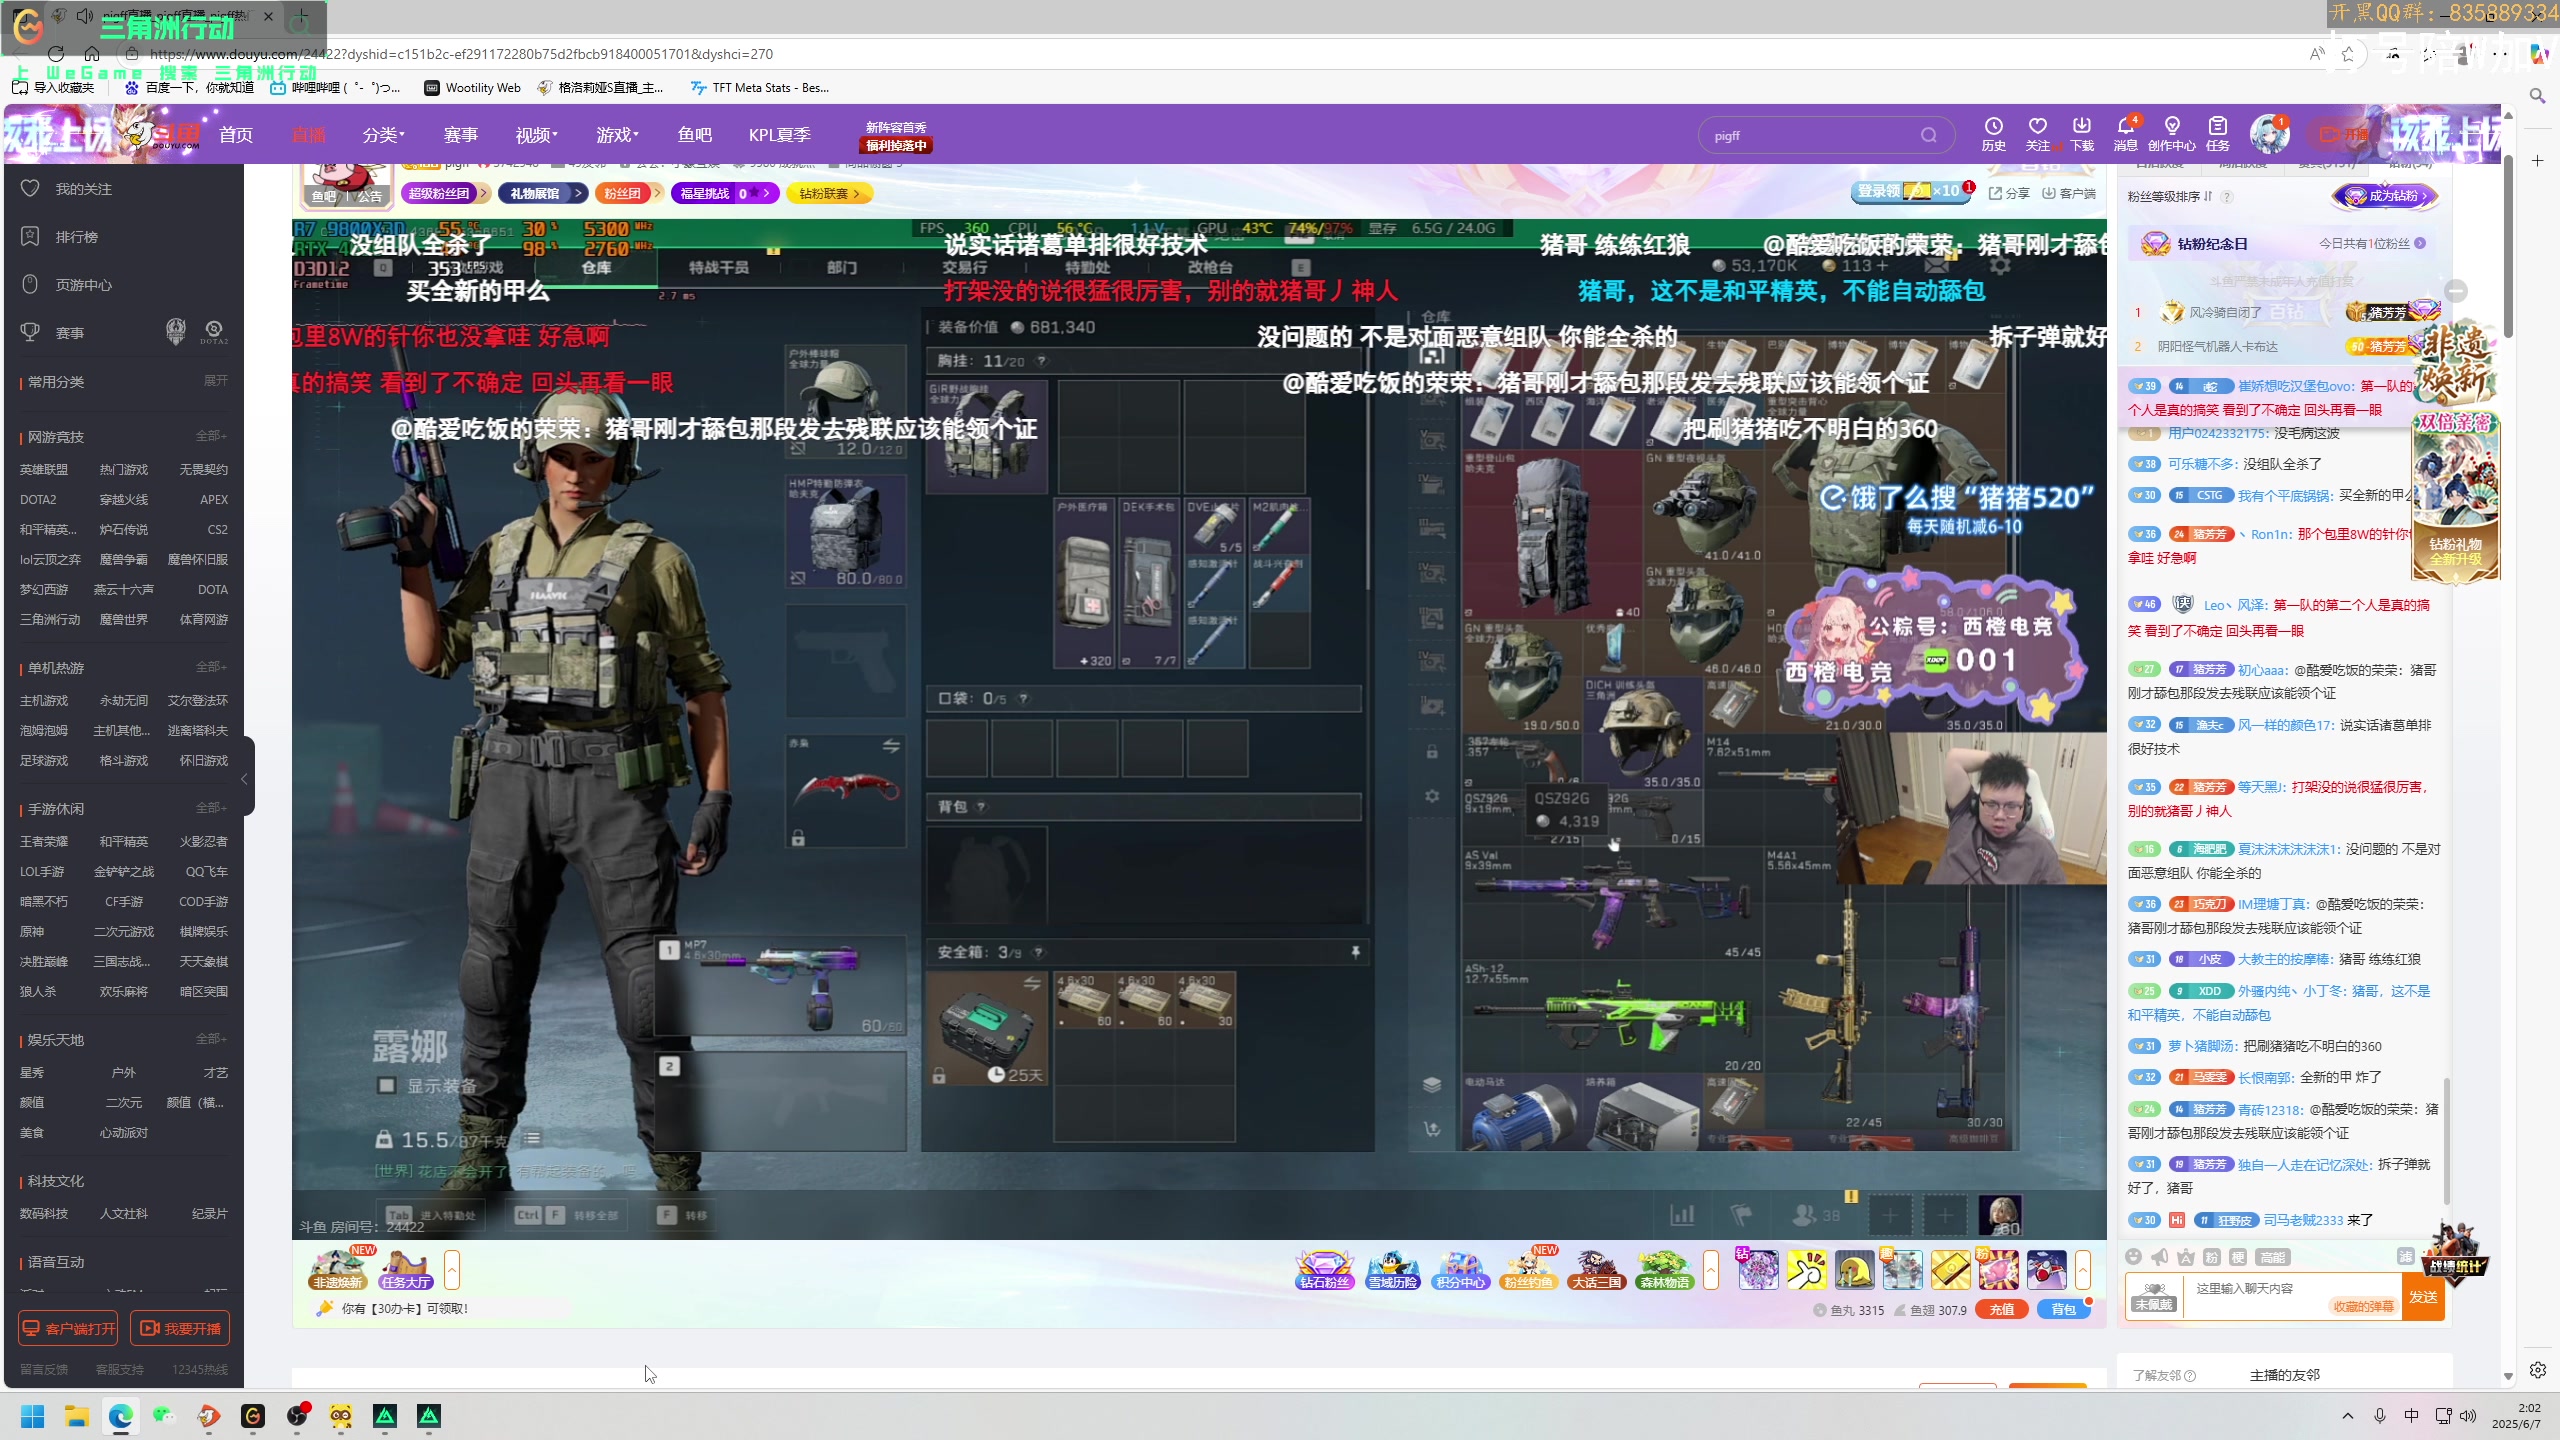Image resolution: width=2560 pixels, height=1440 pixels.
Task: Click the 下载 download icon
Action: point(2082,134)
